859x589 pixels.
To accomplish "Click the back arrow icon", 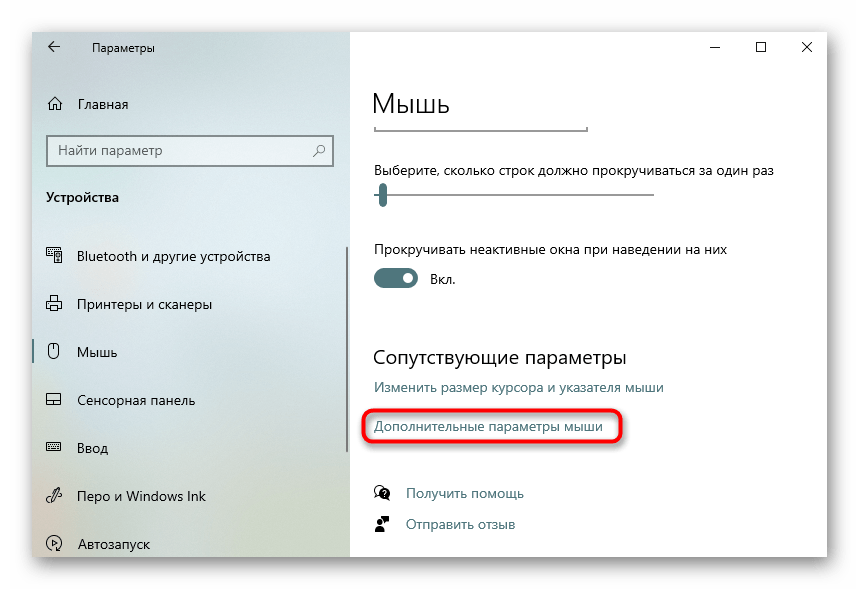I will (x=54, y=47).
